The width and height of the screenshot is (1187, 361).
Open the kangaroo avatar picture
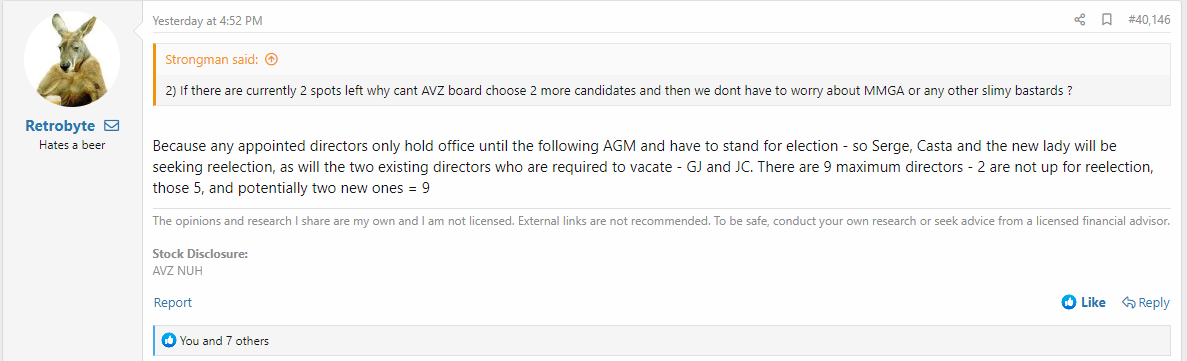72,60
